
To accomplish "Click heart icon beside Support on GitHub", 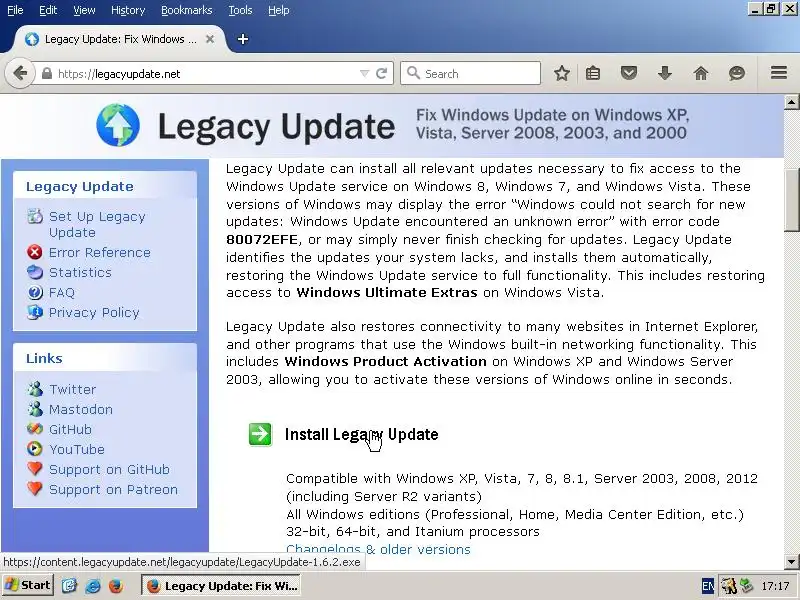I will click(x=35, y=469).
